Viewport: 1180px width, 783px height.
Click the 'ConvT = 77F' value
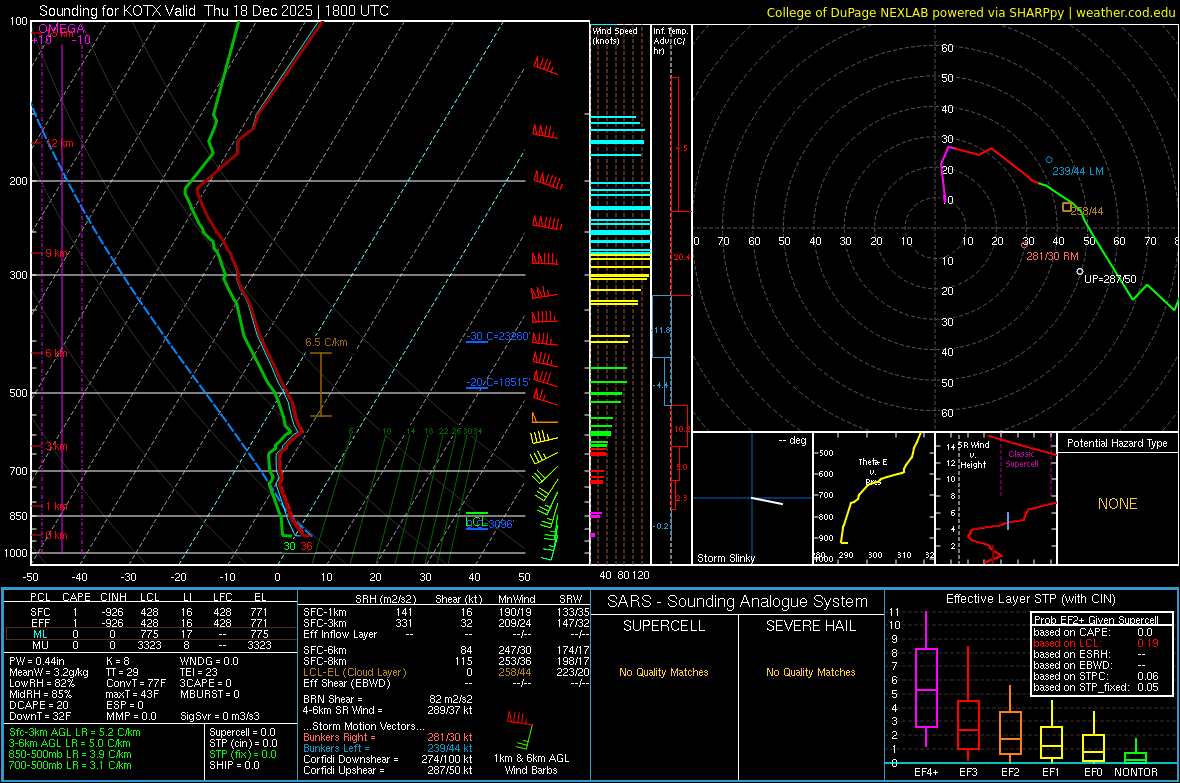[x=135, y=683]
